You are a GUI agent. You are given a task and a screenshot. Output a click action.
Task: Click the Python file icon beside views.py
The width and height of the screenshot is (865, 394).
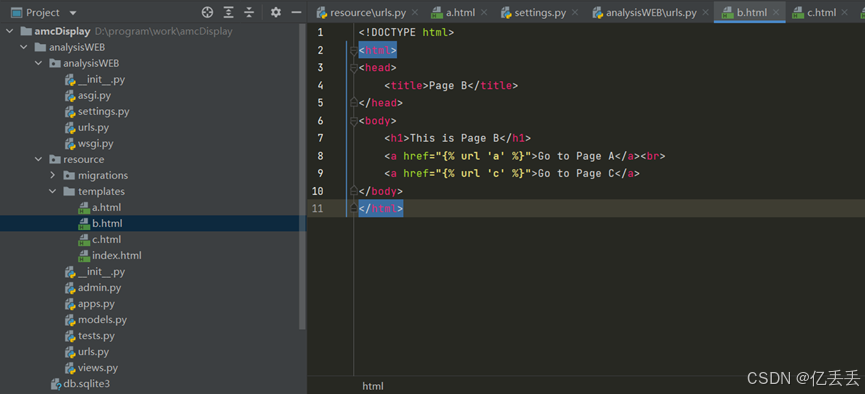70,368
